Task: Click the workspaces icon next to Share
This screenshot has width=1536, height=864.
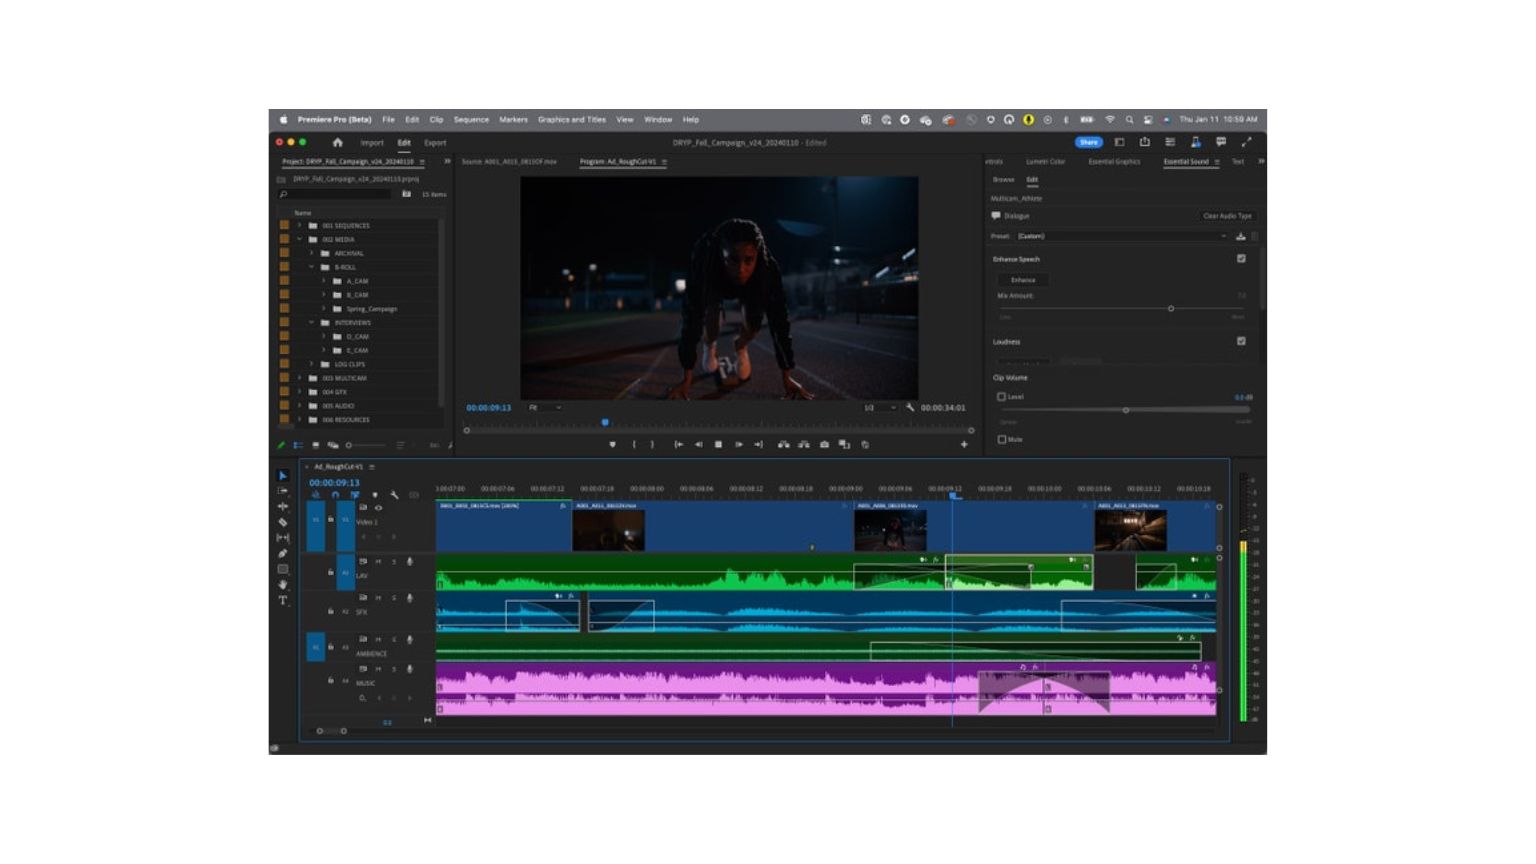Action: click(x=1119, y=142)
